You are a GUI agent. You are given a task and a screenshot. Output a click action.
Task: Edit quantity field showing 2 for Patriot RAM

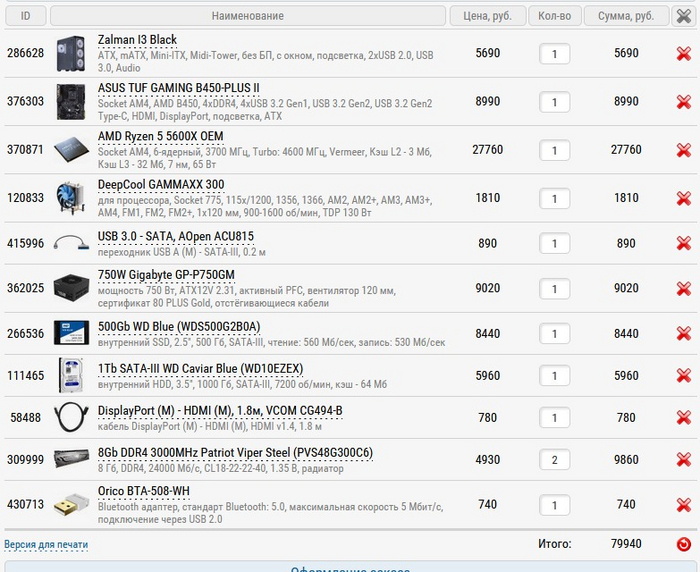click(554, 460)
